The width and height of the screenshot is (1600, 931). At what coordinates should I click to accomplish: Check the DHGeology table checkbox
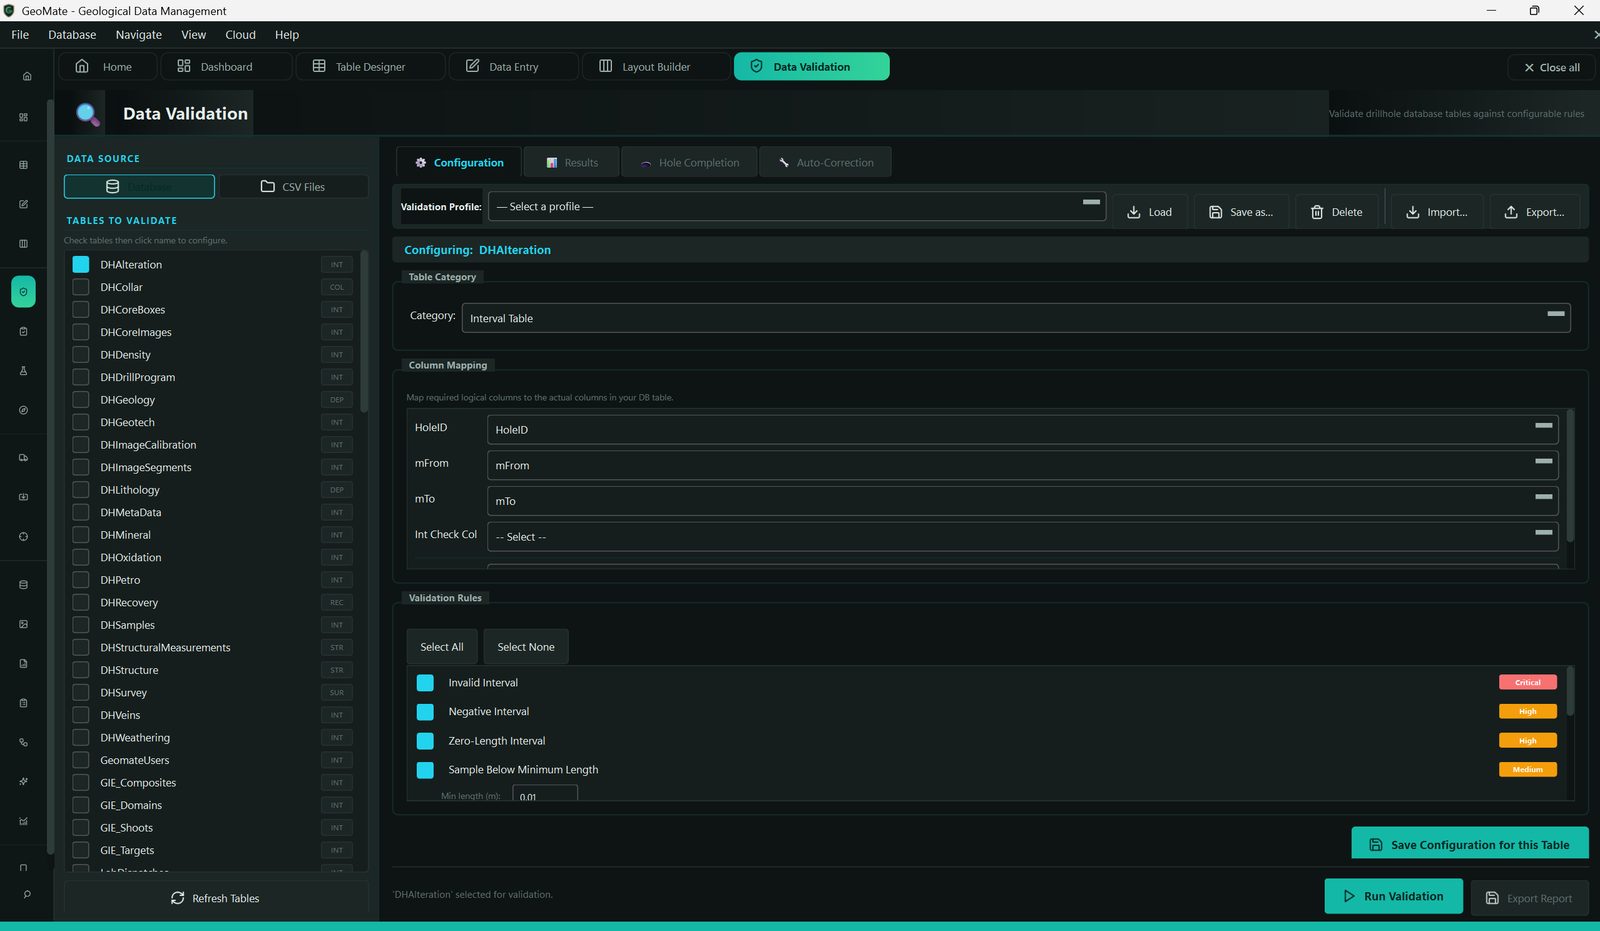(81, 400)
